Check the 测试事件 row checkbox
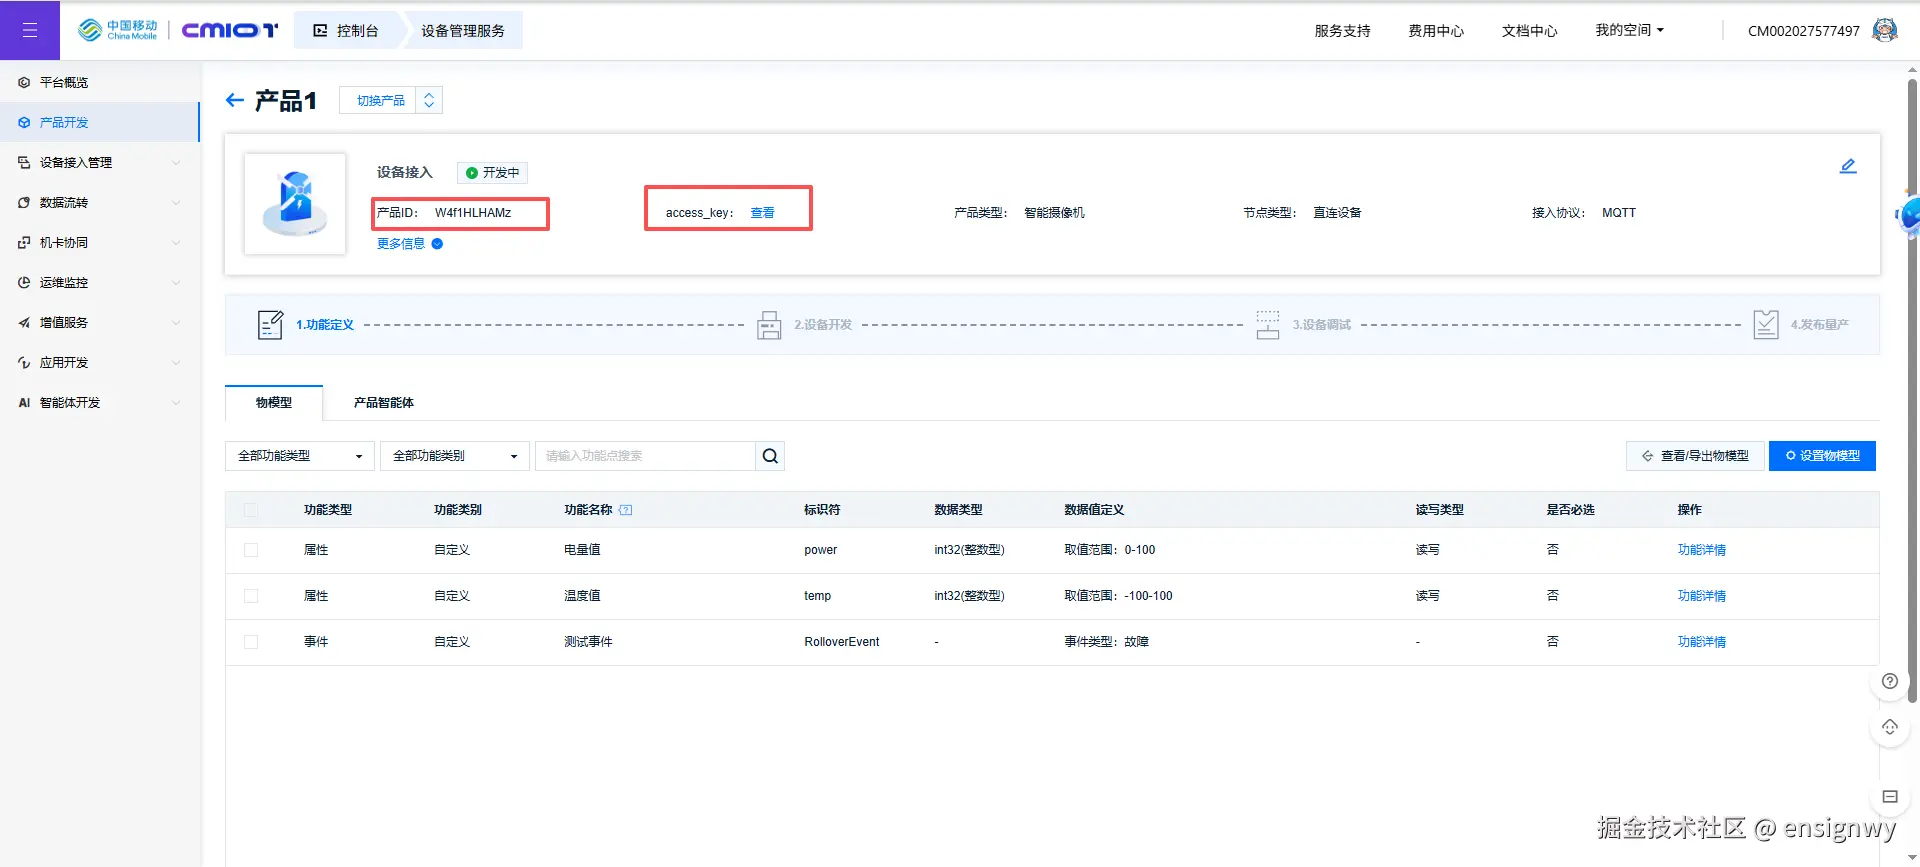The image size is (1920, 867). (251, 642)
